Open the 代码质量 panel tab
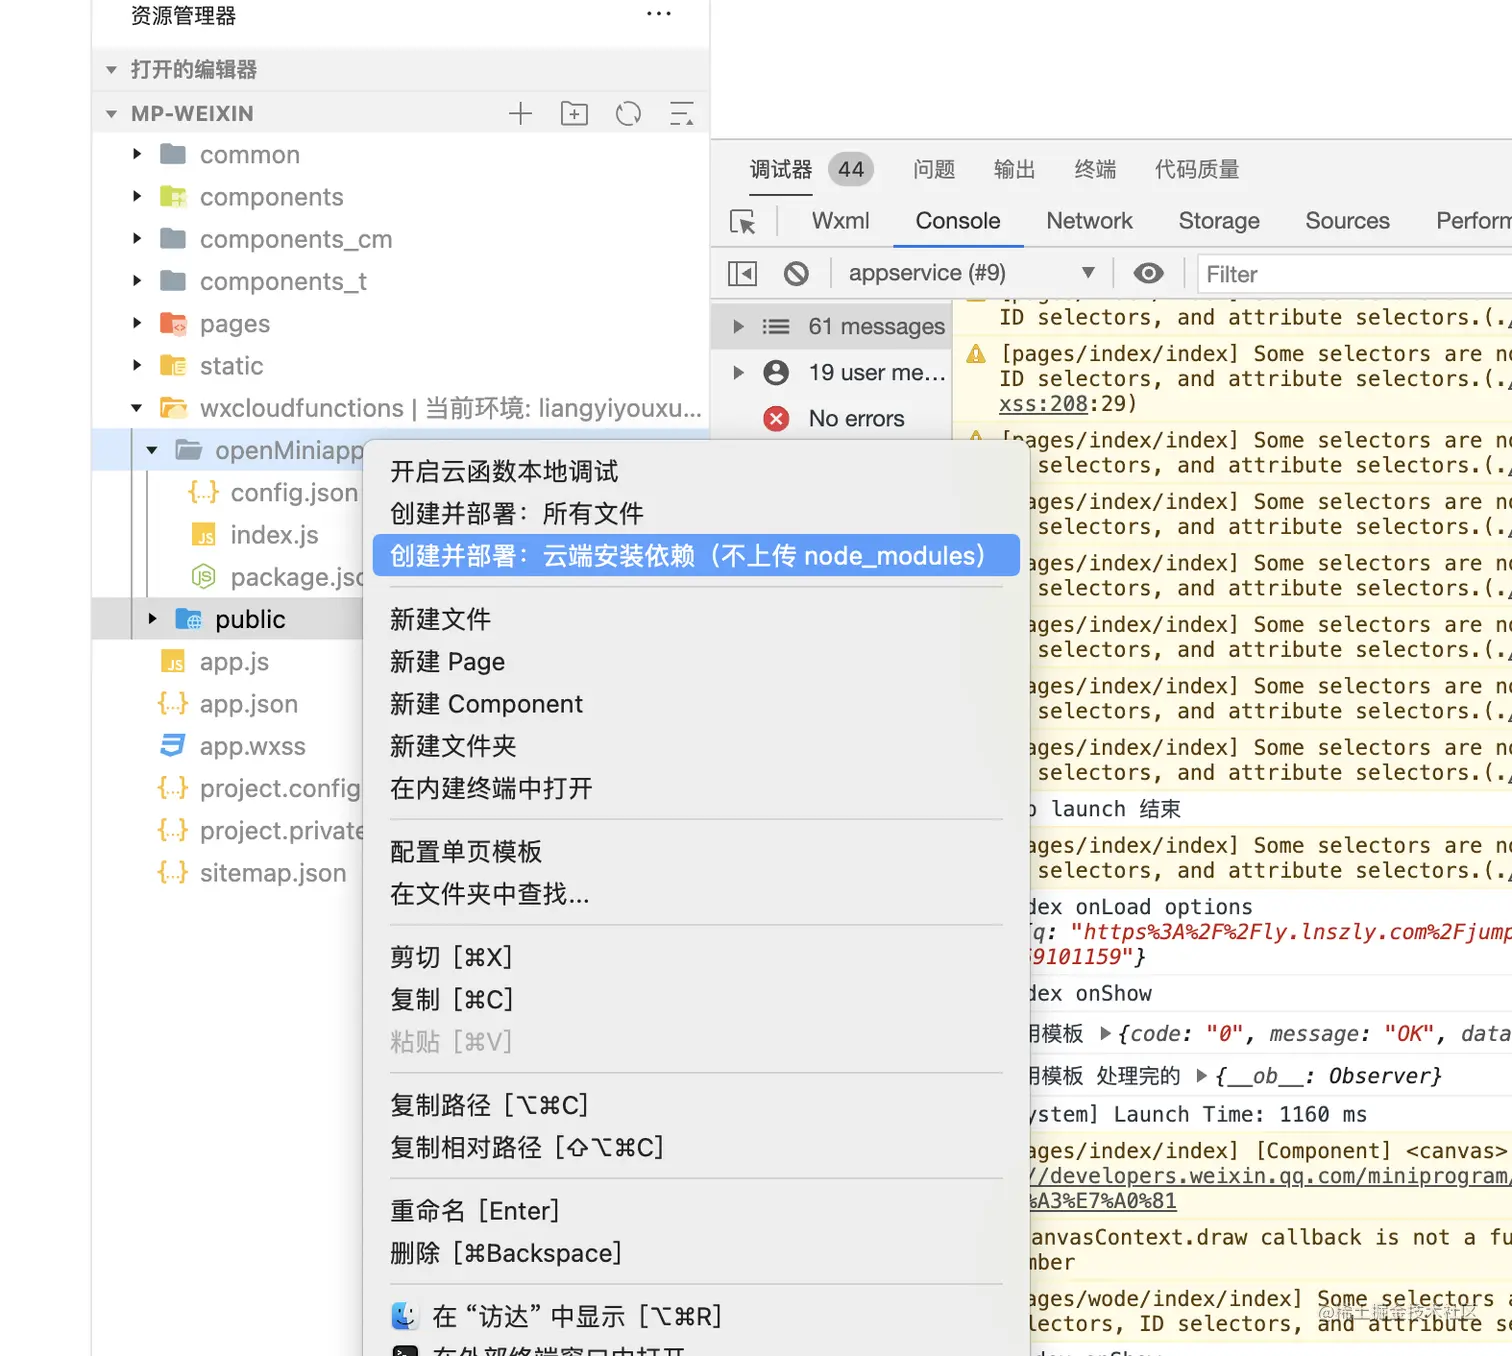 (1197, 169)
